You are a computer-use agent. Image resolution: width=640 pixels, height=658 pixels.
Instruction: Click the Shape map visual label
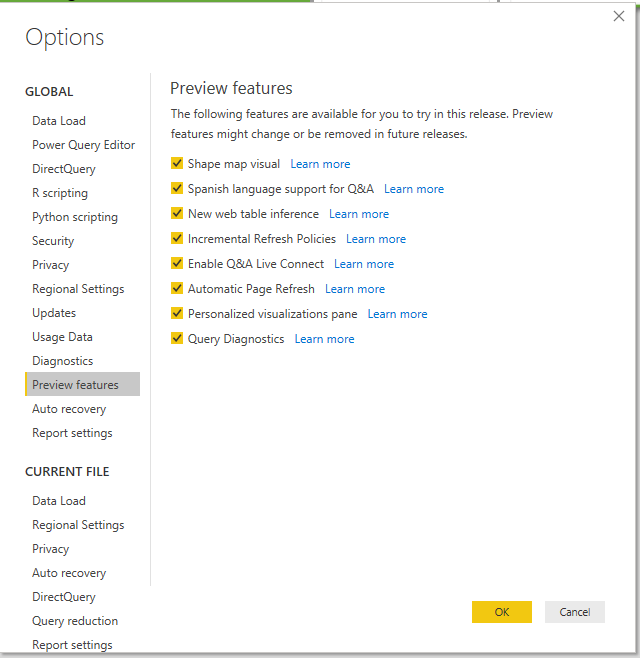(234, 164)
